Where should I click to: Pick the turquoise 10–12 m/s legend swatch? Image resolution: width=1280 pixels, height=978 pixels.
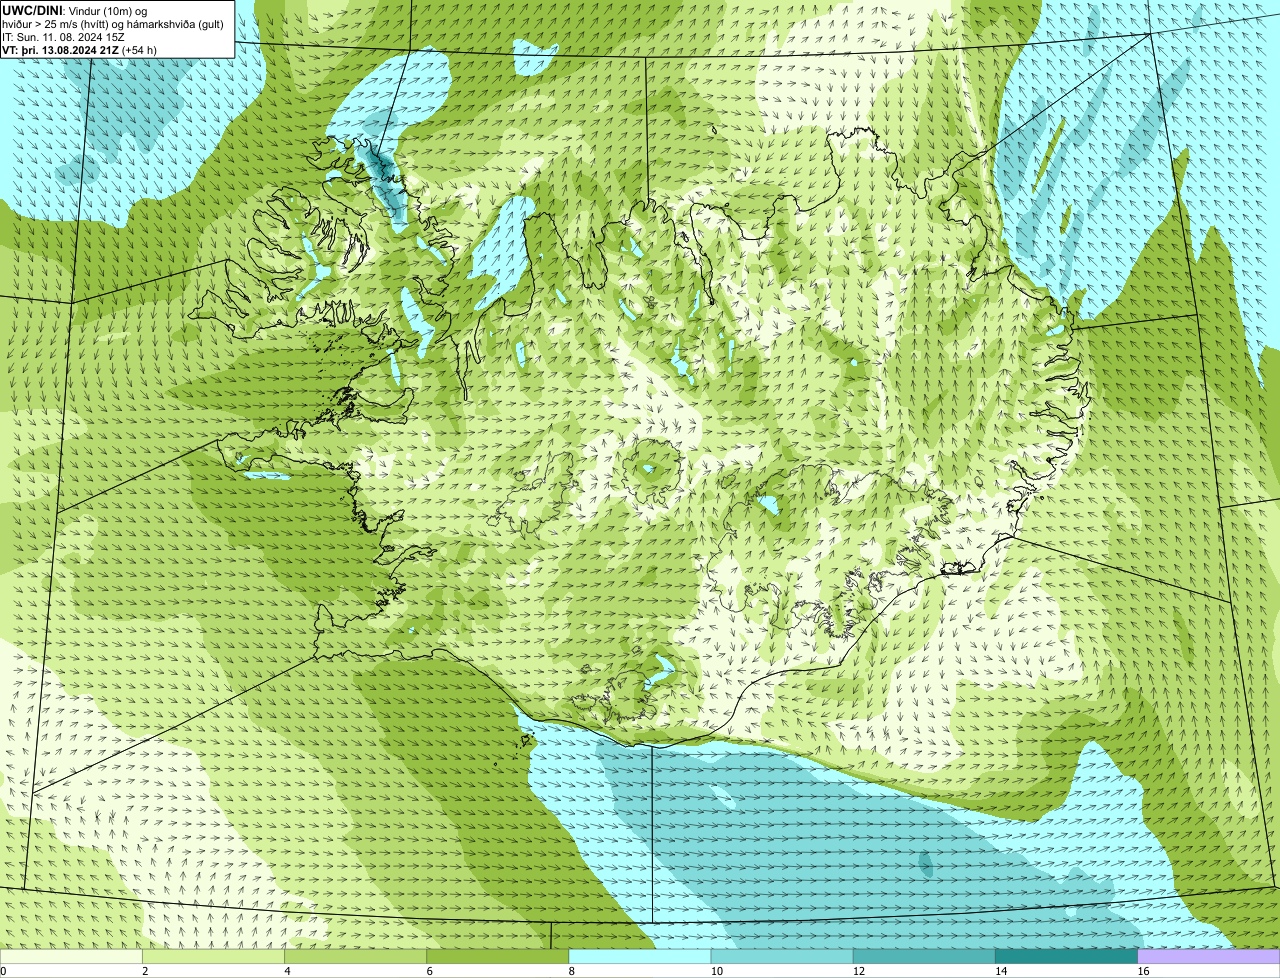[x=782, y=956]
